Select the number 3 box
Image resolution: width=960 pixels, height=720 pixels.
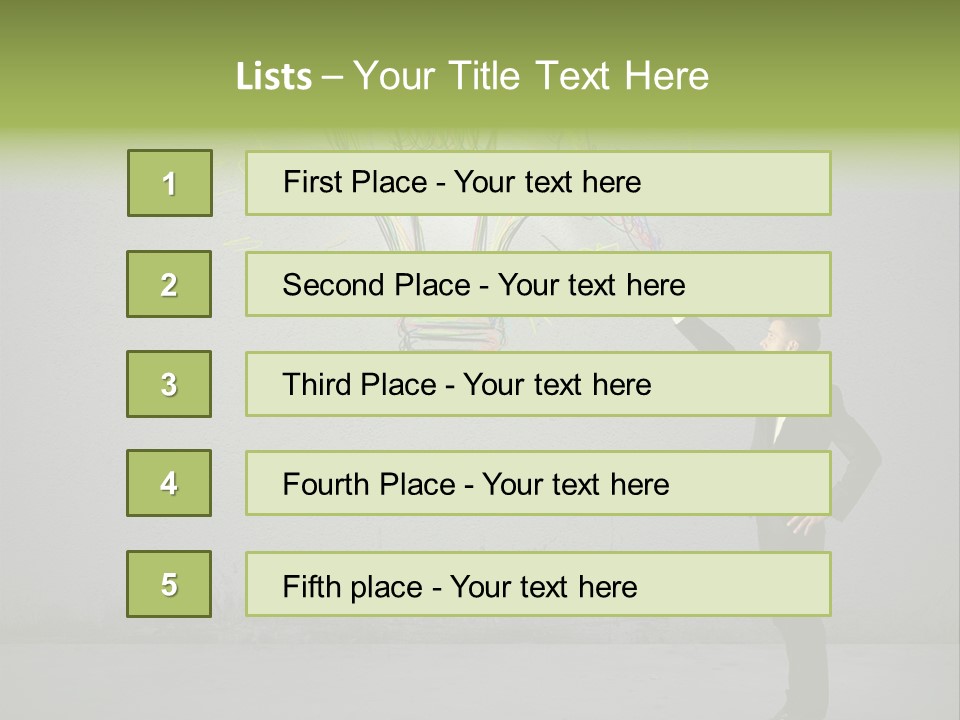pyautogui.click(x=169, y=384)
